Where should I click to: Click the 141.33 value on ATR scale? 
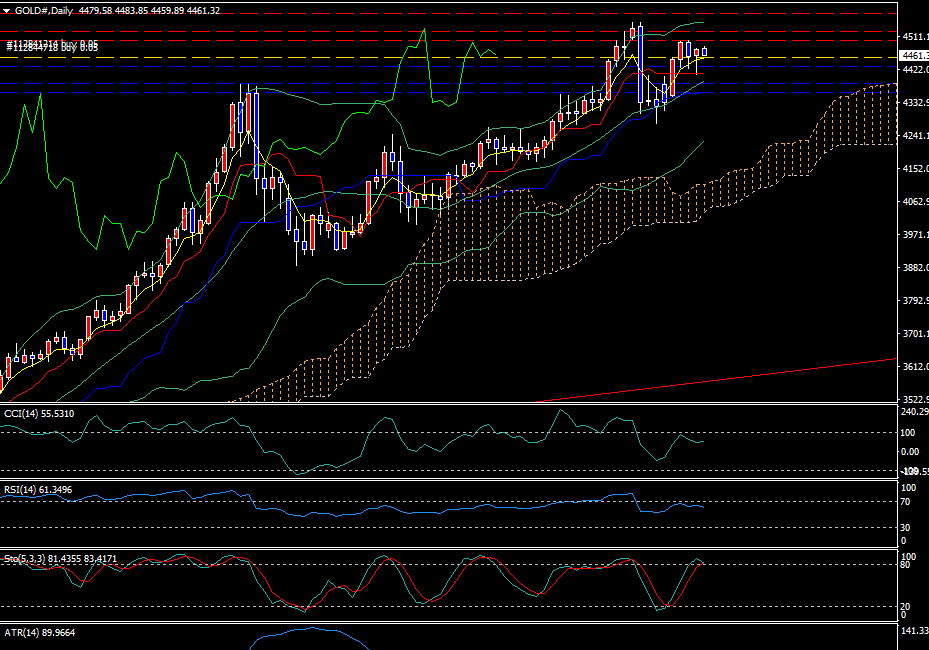tap(912, 631)
